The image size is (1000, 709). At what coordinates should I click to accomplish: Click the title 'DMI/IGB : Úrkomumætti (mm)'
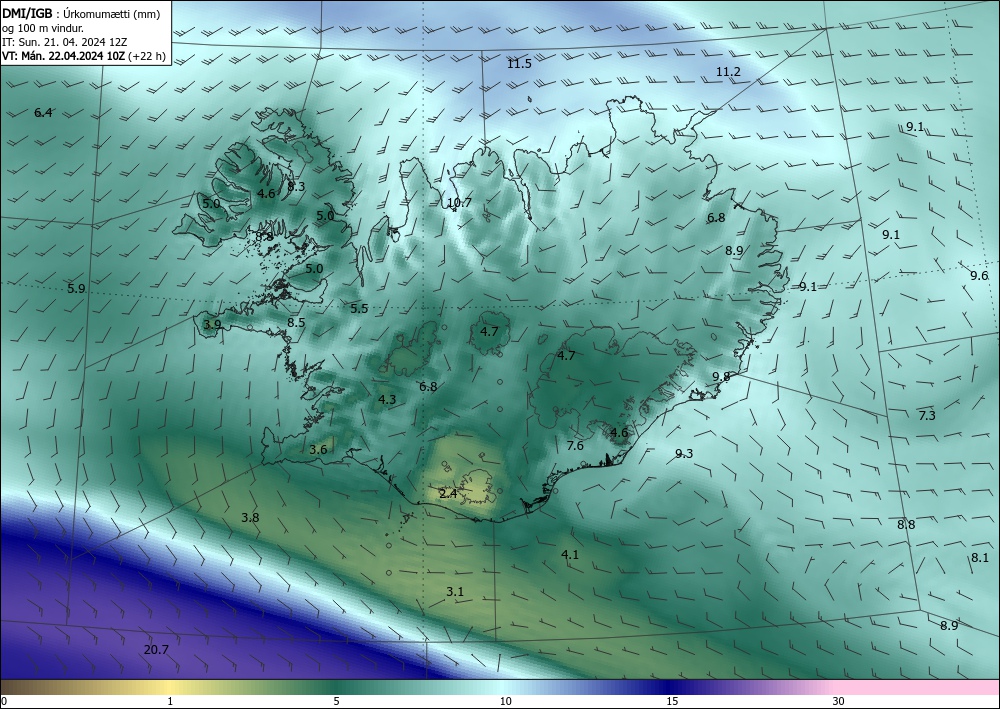81,14
